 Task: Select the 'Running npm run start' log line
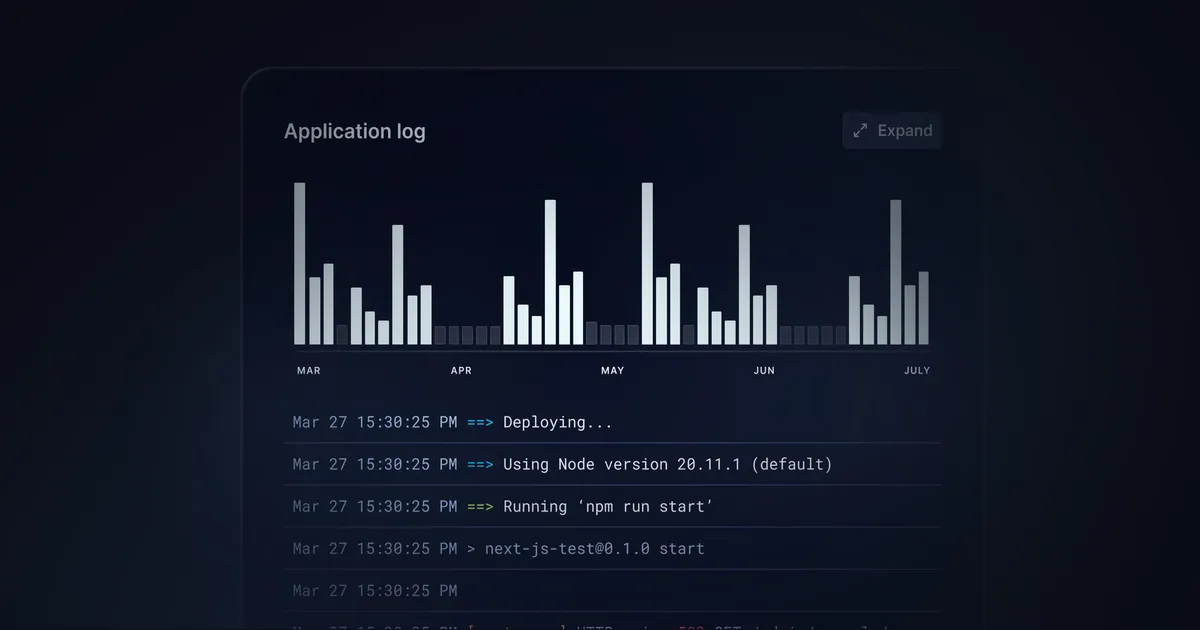[x=612, y=507]
